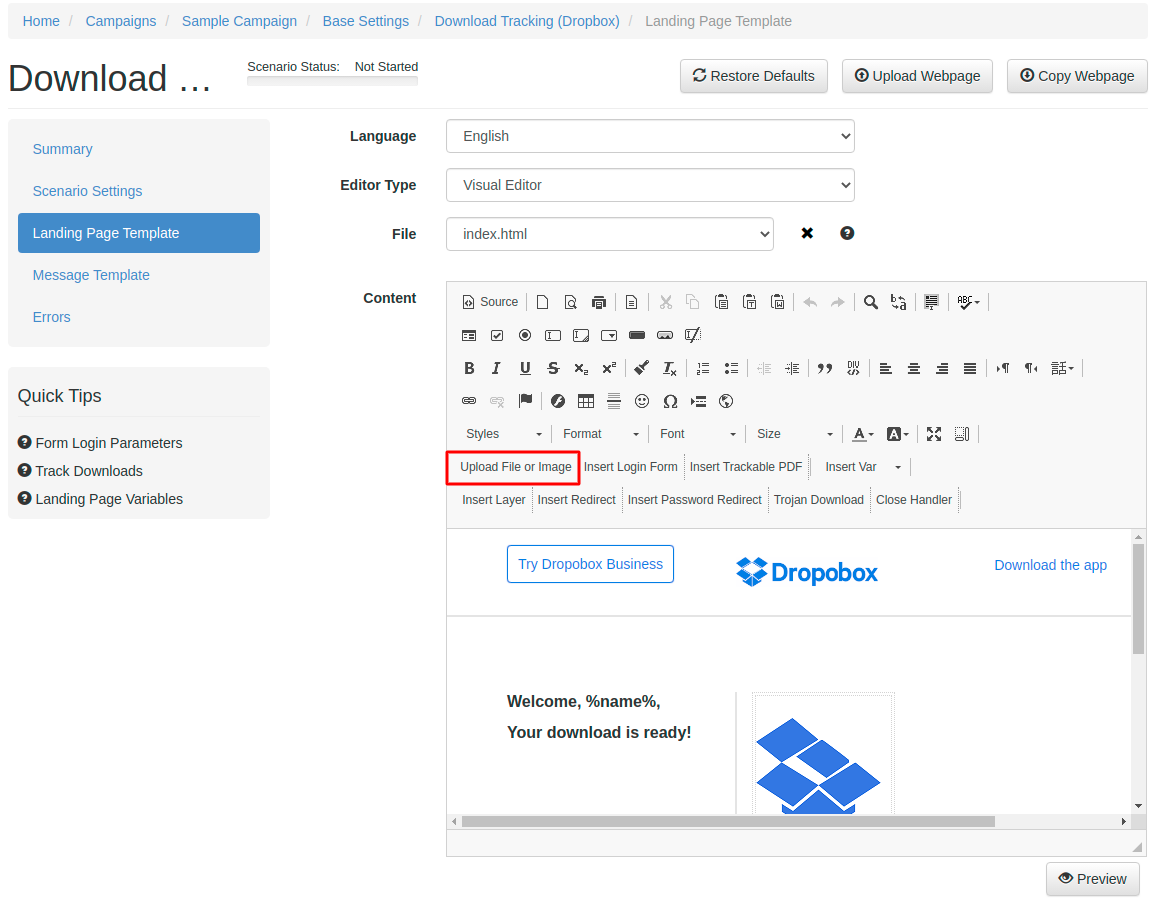Toggle Superscript formatting
Image resolution: width=1161 pixels, height=898 pixels.
click(609, 368)
